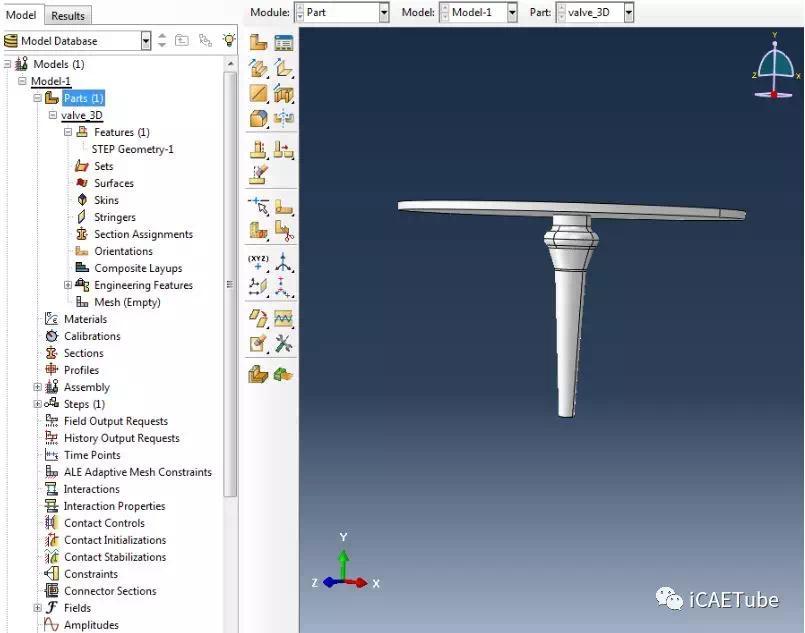Switch to the Results tab
Image resolution: width=805 pixels, height=633 pixels.
pyautogui.click(x=68, y=15)
